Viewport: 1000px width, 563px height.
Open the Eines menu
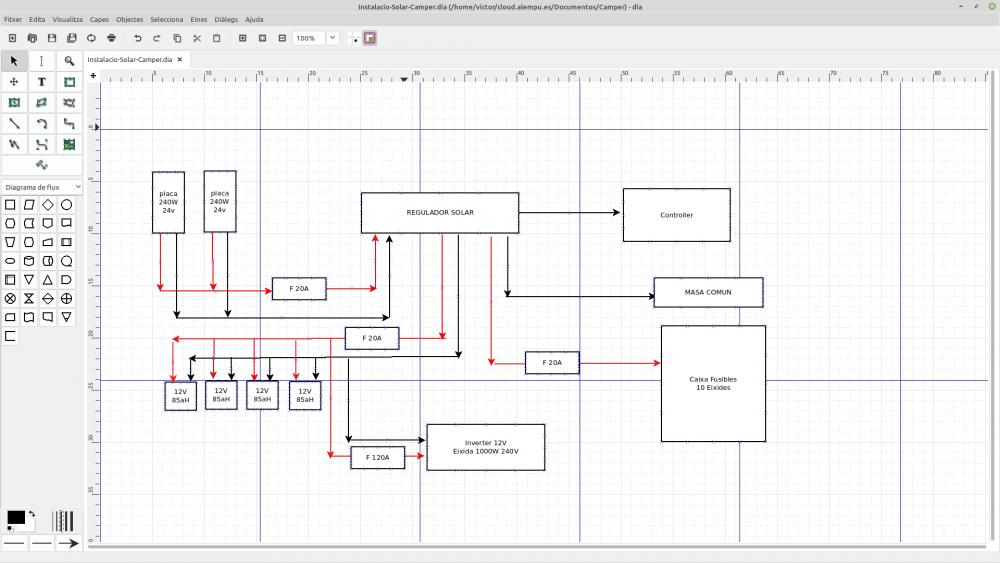coord(198,20)
